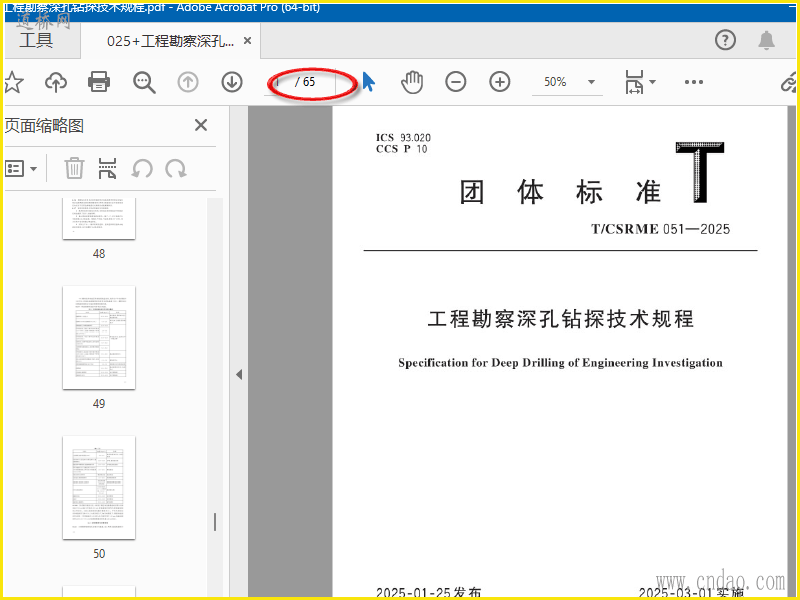Click the share link icon

pos(790,82)
